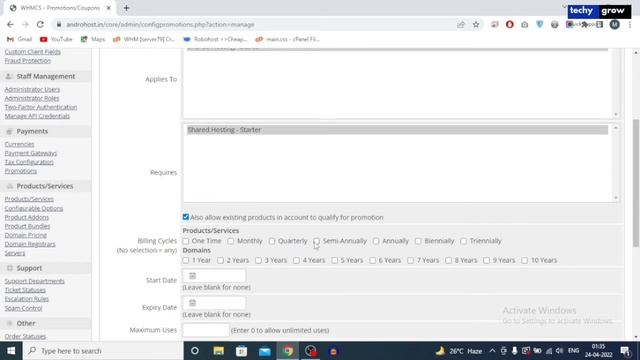Viewport: 640px width, 360px height.
Task: Check the Annually billing cycle
Action: click(x=376, y=241)
